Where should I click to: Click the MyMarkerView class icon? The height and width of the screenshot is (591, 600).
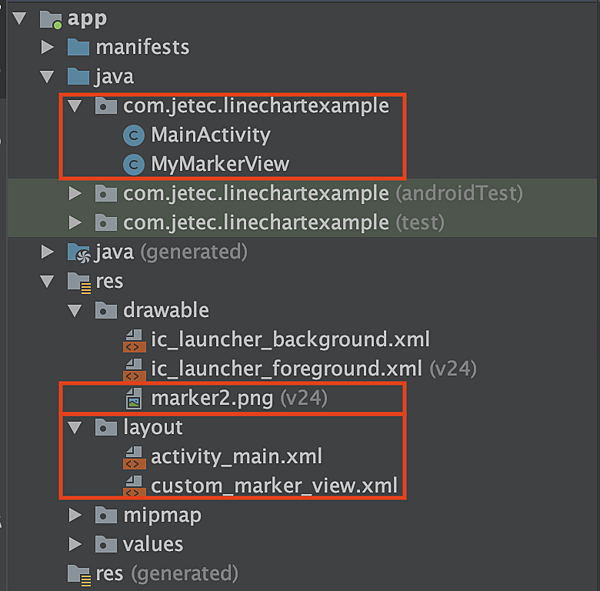point(134,165)
